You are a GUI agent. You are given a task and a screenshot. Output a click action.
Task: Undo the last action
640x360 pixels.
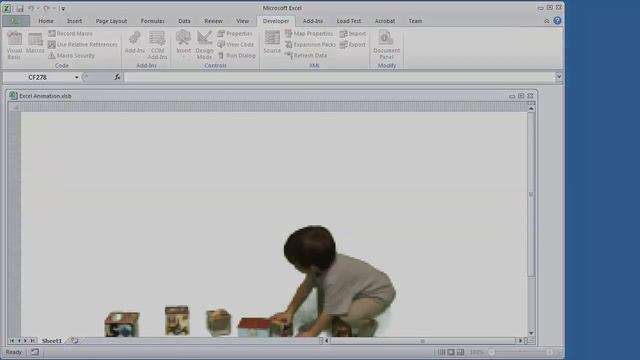(31, 8)
